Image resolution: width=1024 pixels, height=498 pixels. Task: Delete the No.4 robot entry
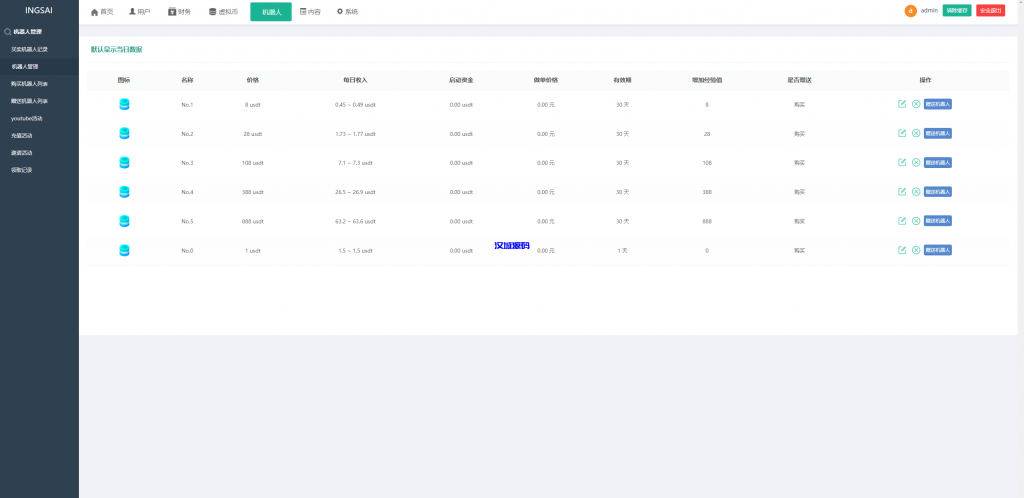pos(915,191)
